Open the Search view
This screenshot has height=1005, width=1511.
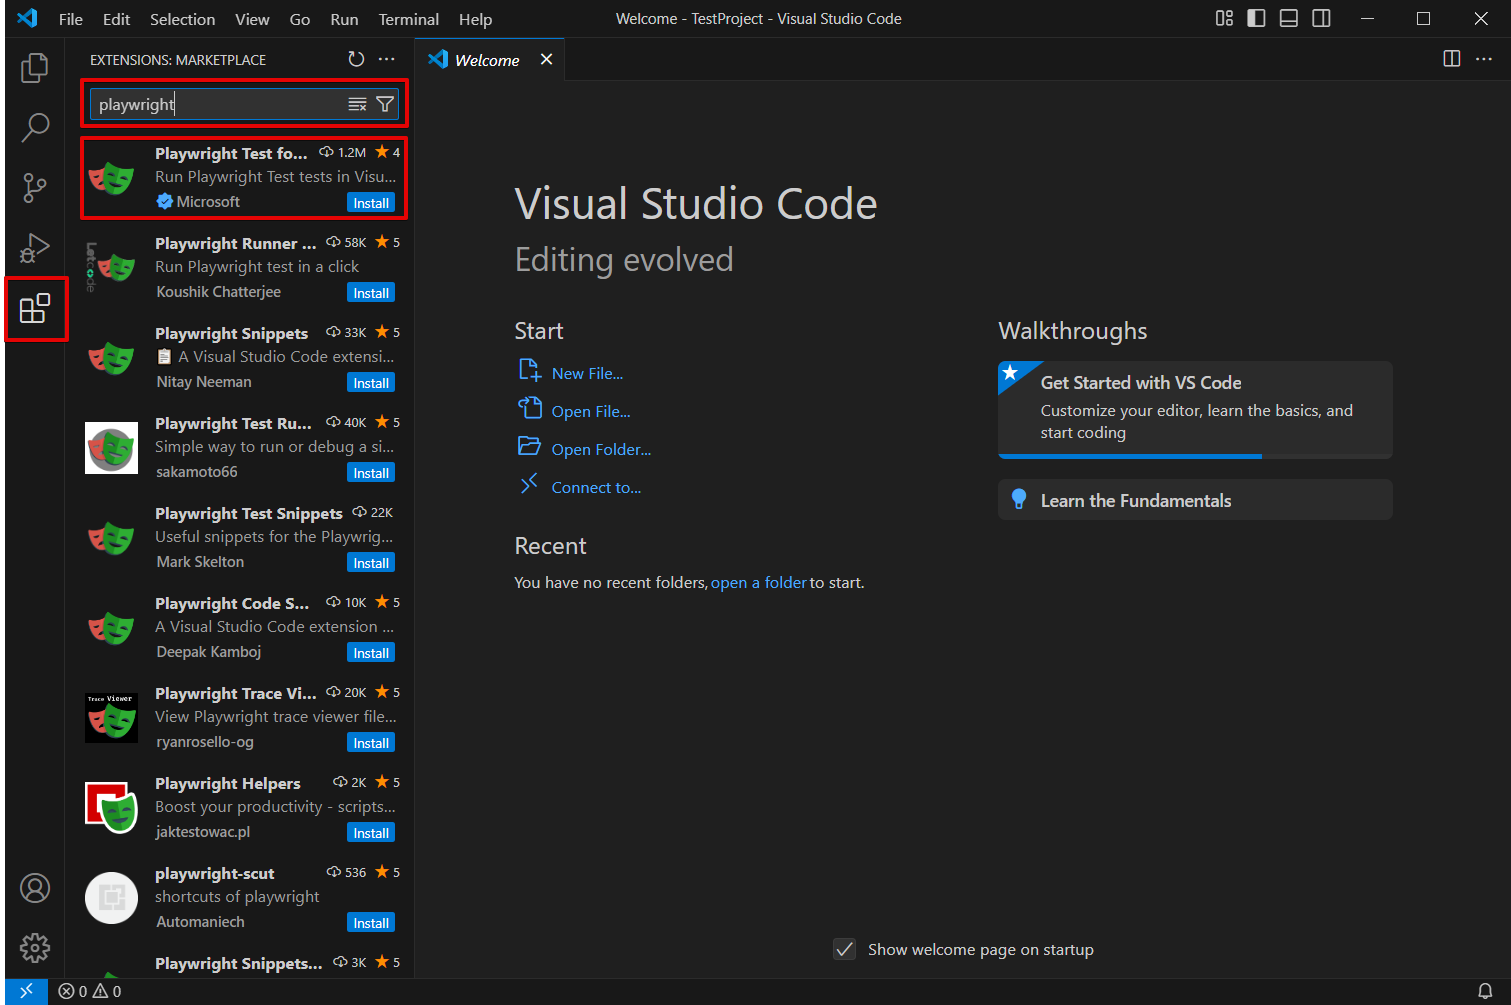[x=35, y=127]
